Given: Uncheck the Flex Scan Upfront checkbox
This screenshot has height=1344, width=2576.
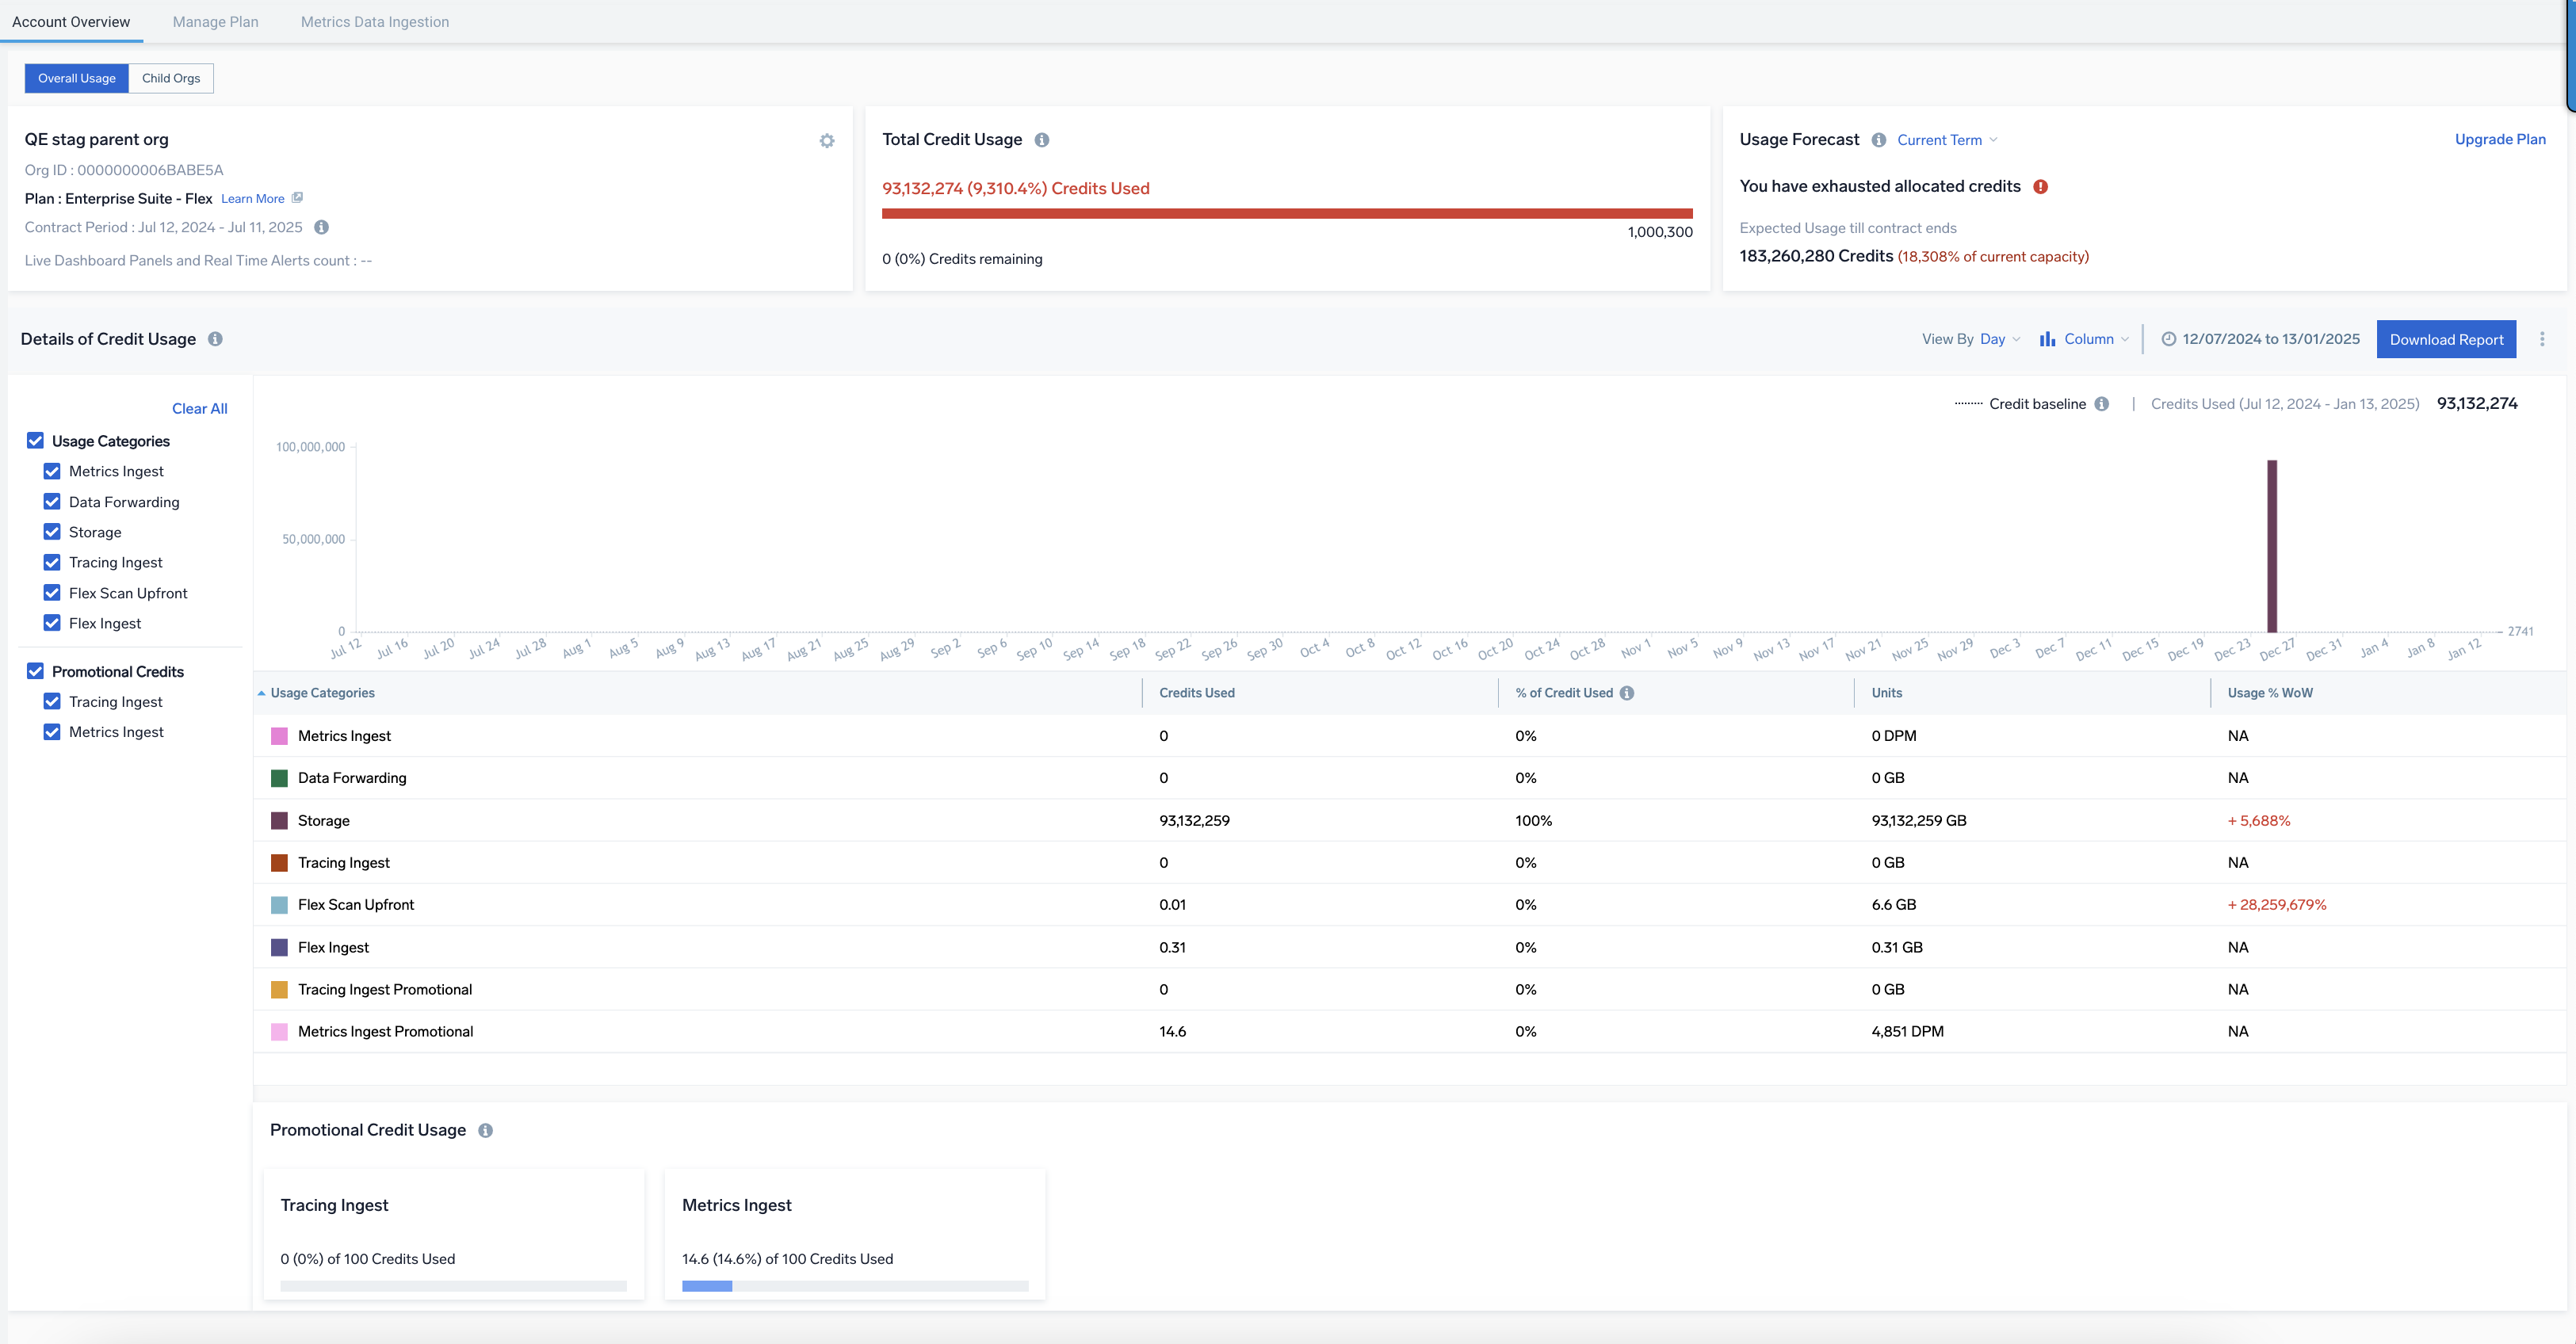Looking at the screenshot, I should [52, 593].
